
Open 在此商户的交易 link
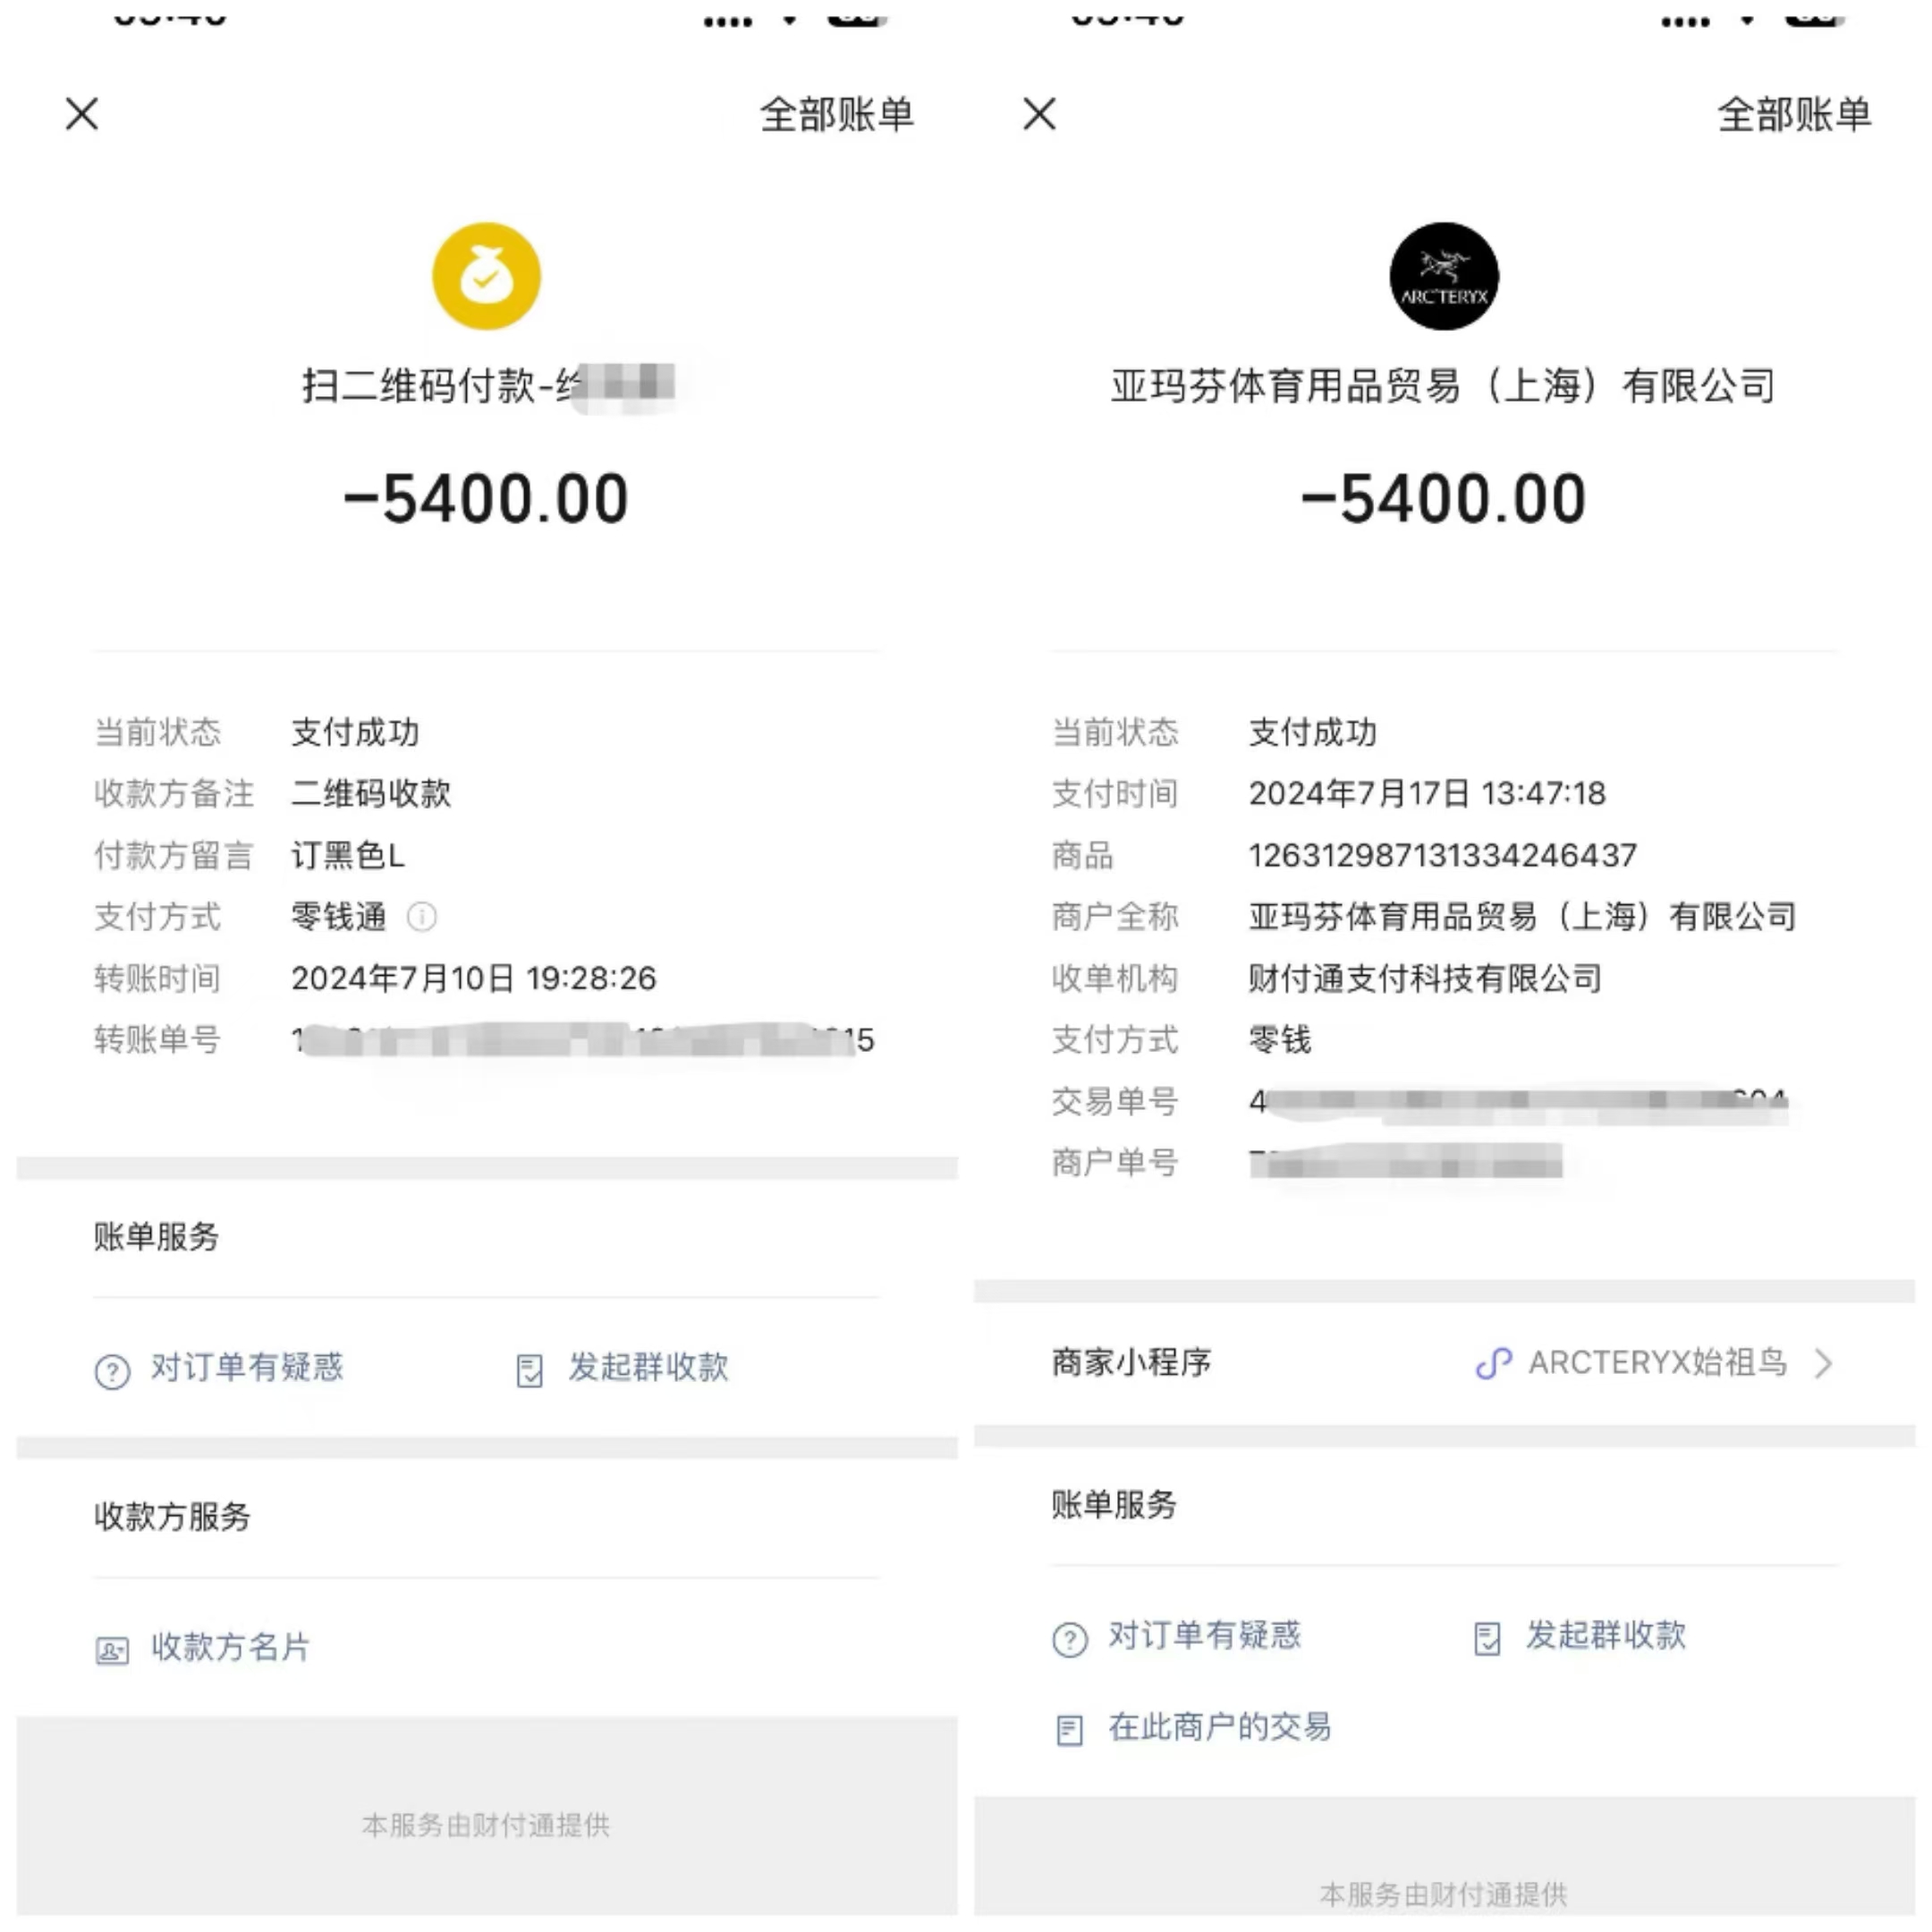1220,1727
